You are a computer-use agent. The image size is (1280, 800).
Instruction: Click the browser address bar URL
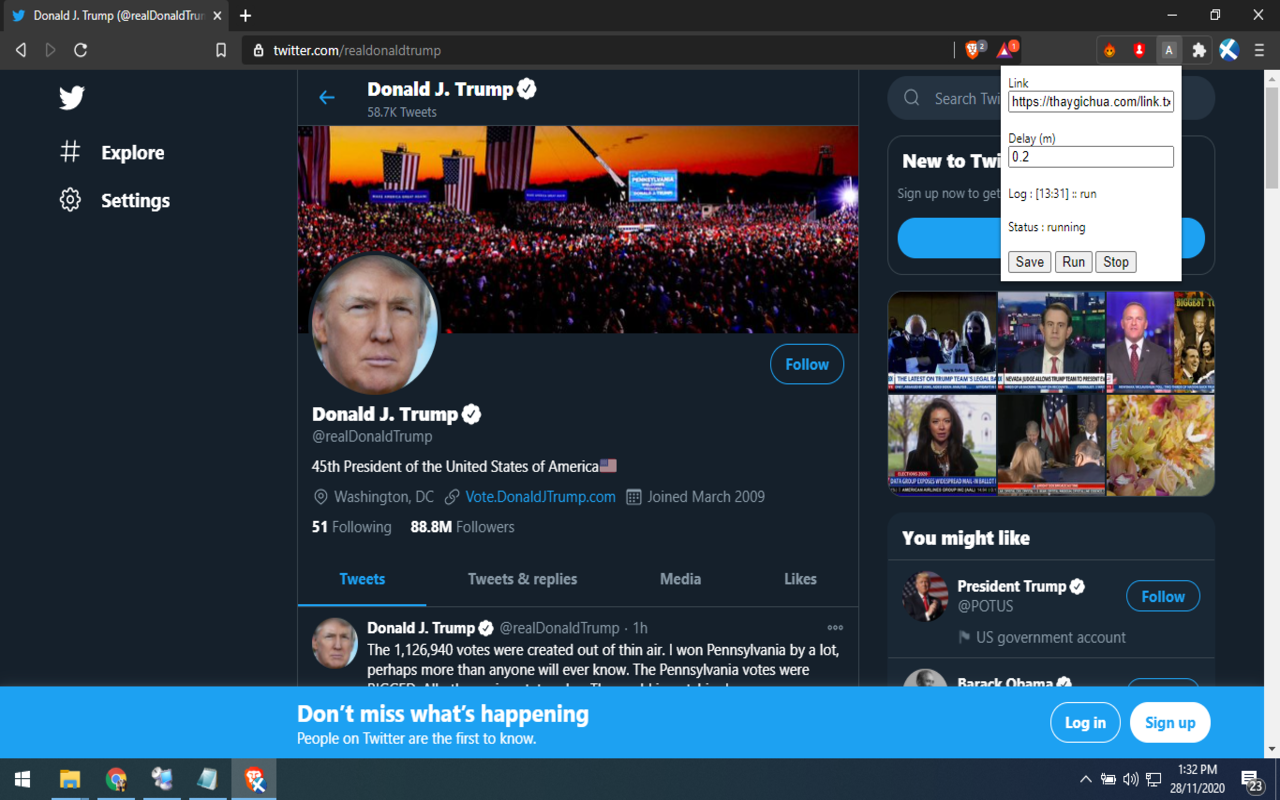click(356, 50)
